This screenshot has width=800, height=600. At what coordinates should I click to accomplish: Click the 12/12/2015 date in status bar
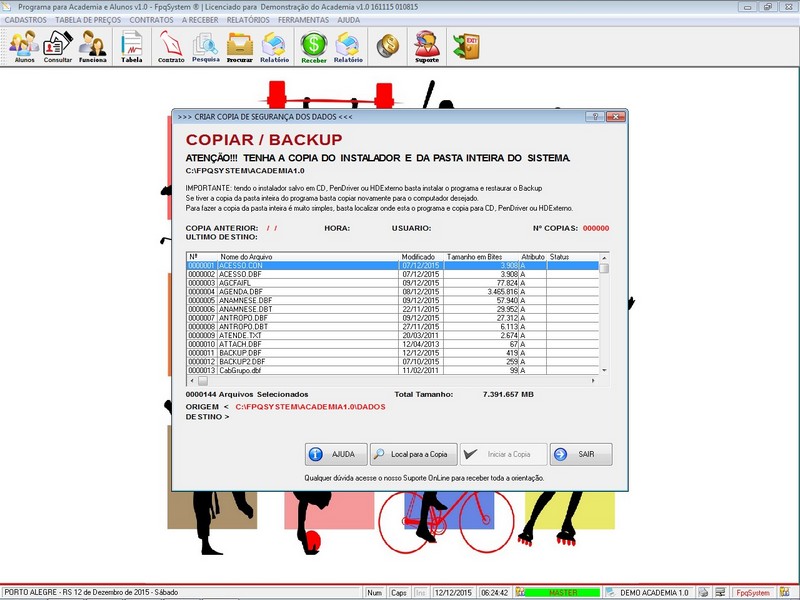coord(453,592)
